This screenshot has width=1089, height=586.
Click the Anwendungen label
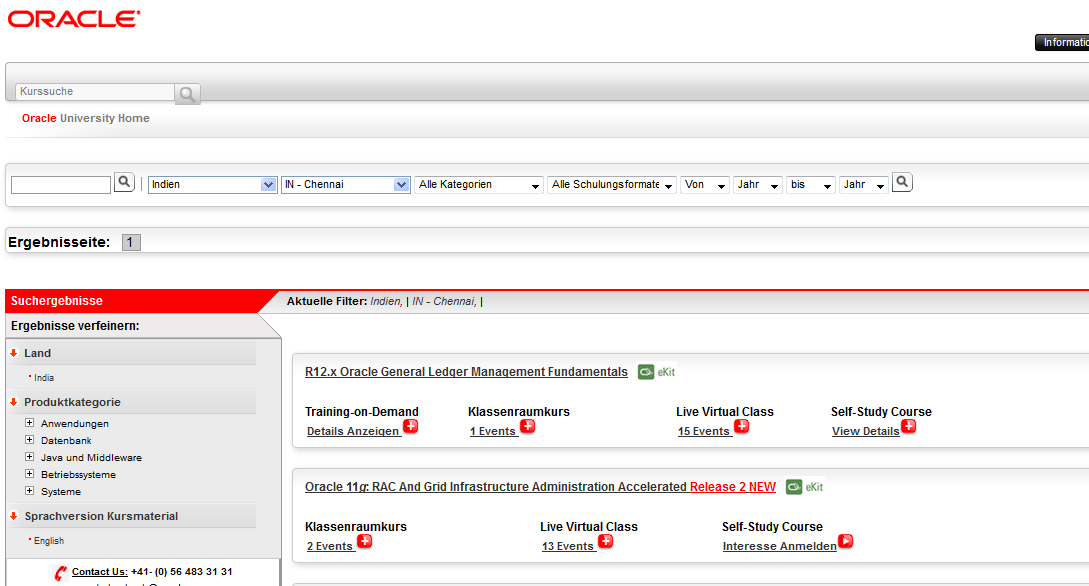pos(74,424)
